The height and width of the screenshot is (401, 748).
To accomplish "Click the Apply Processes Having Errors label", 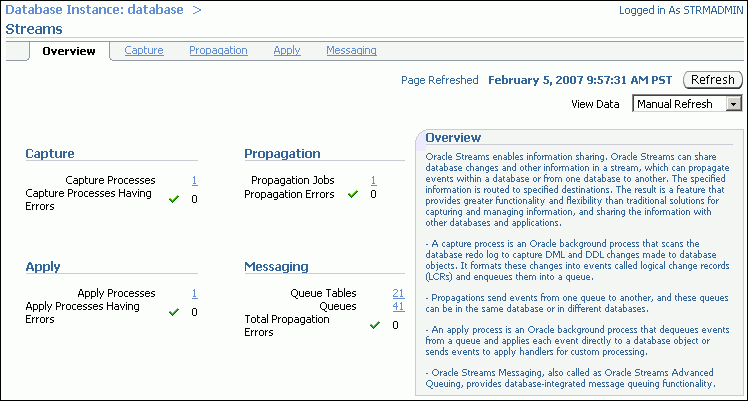I will point(83,313).
